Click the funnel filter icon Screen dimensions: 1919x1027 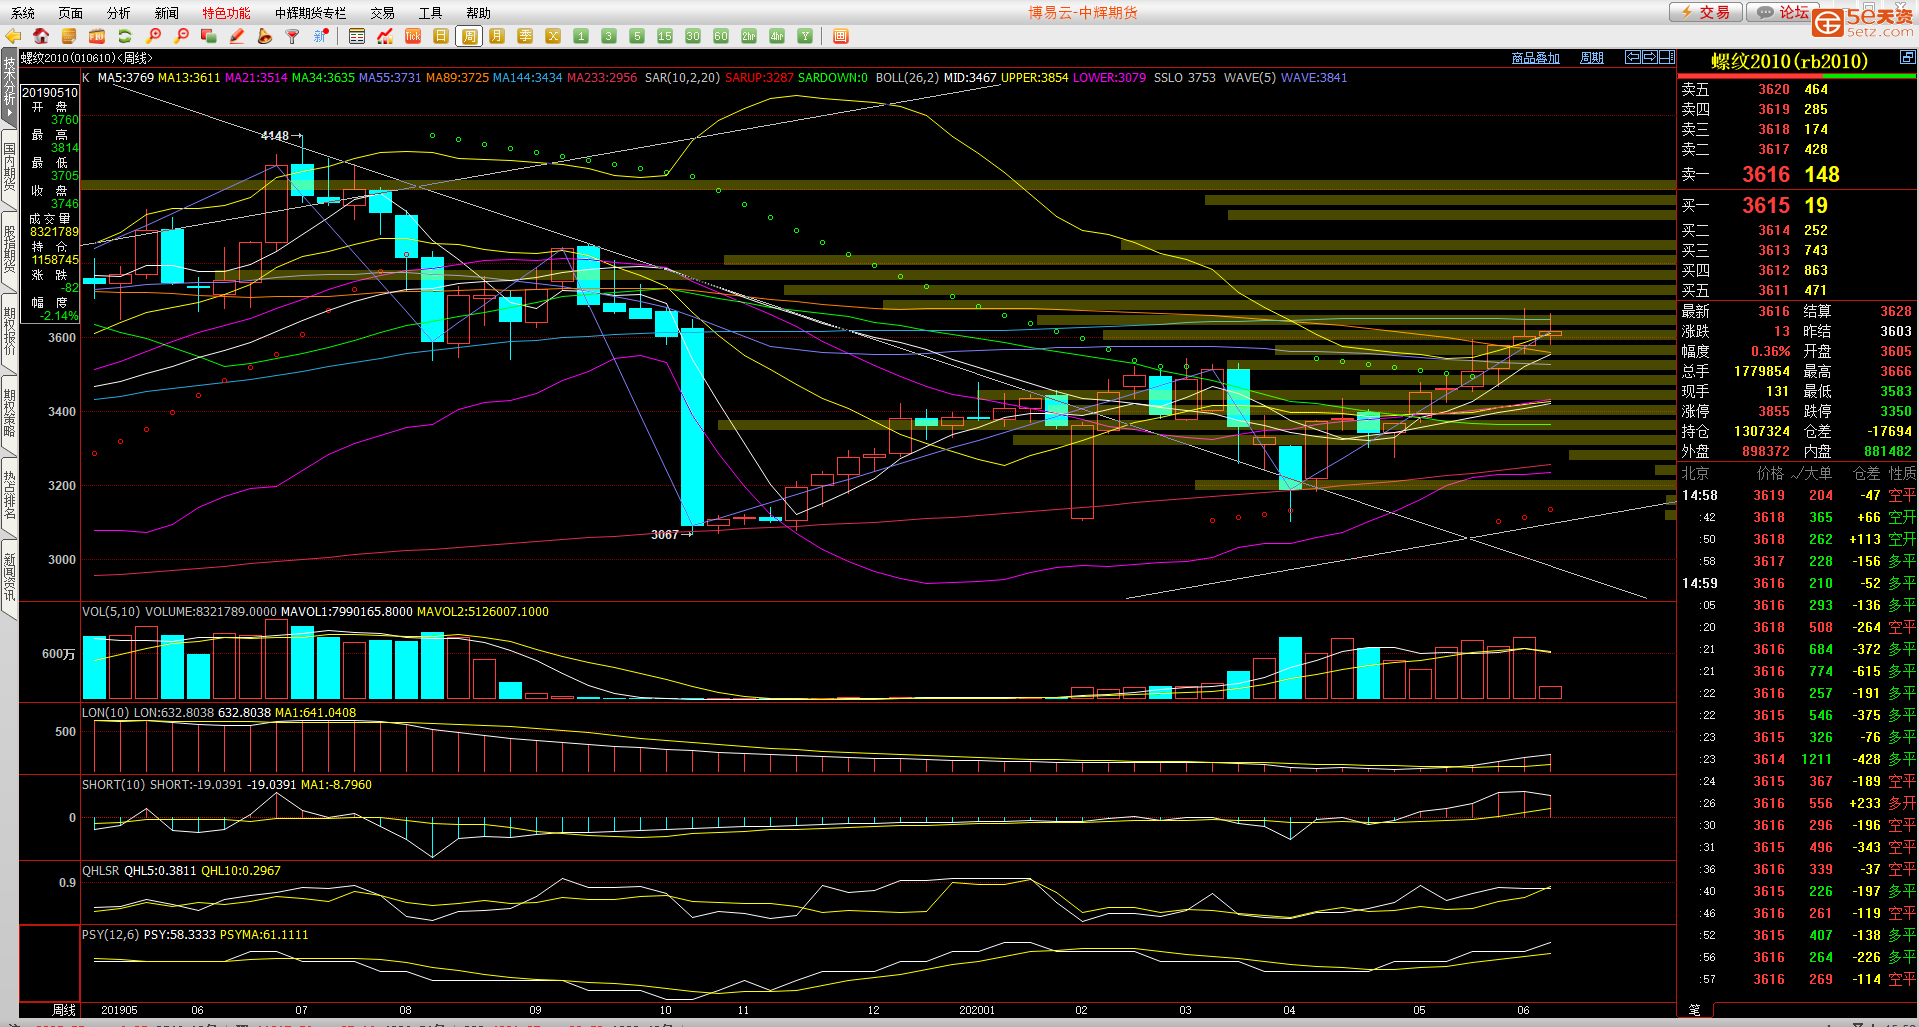click(x=293, y=36)
